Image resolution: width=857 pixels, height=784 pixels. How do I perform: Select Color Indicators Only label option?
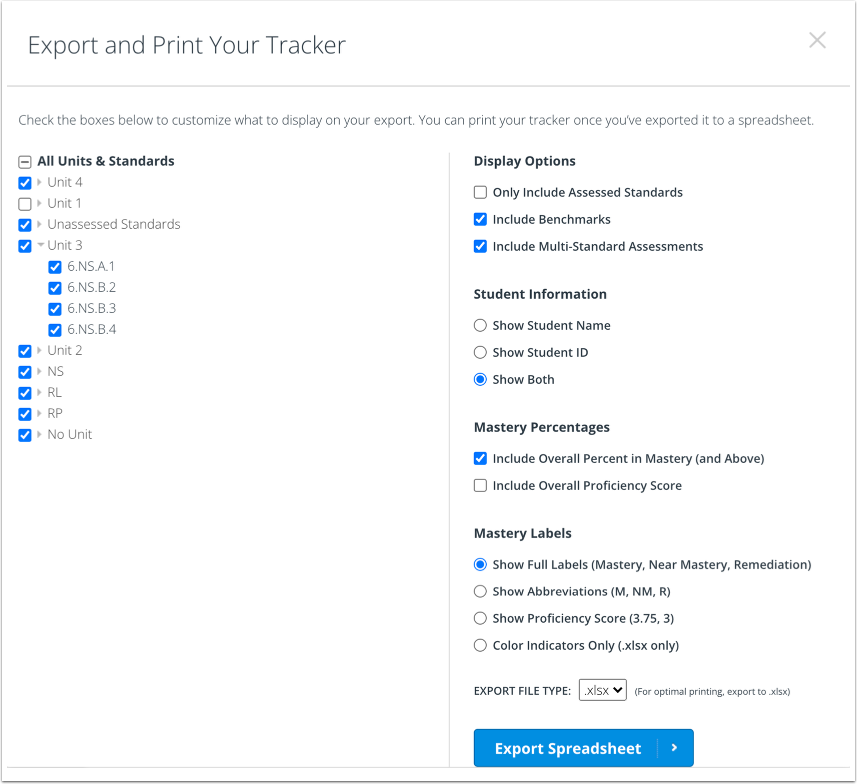(480, 645)
